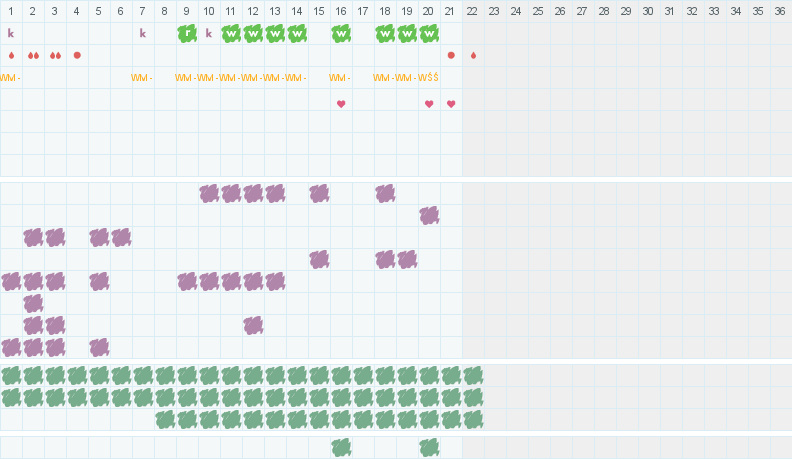Click the single red drop on day 1
Screen dimensions: 792x459
[11, 55]
